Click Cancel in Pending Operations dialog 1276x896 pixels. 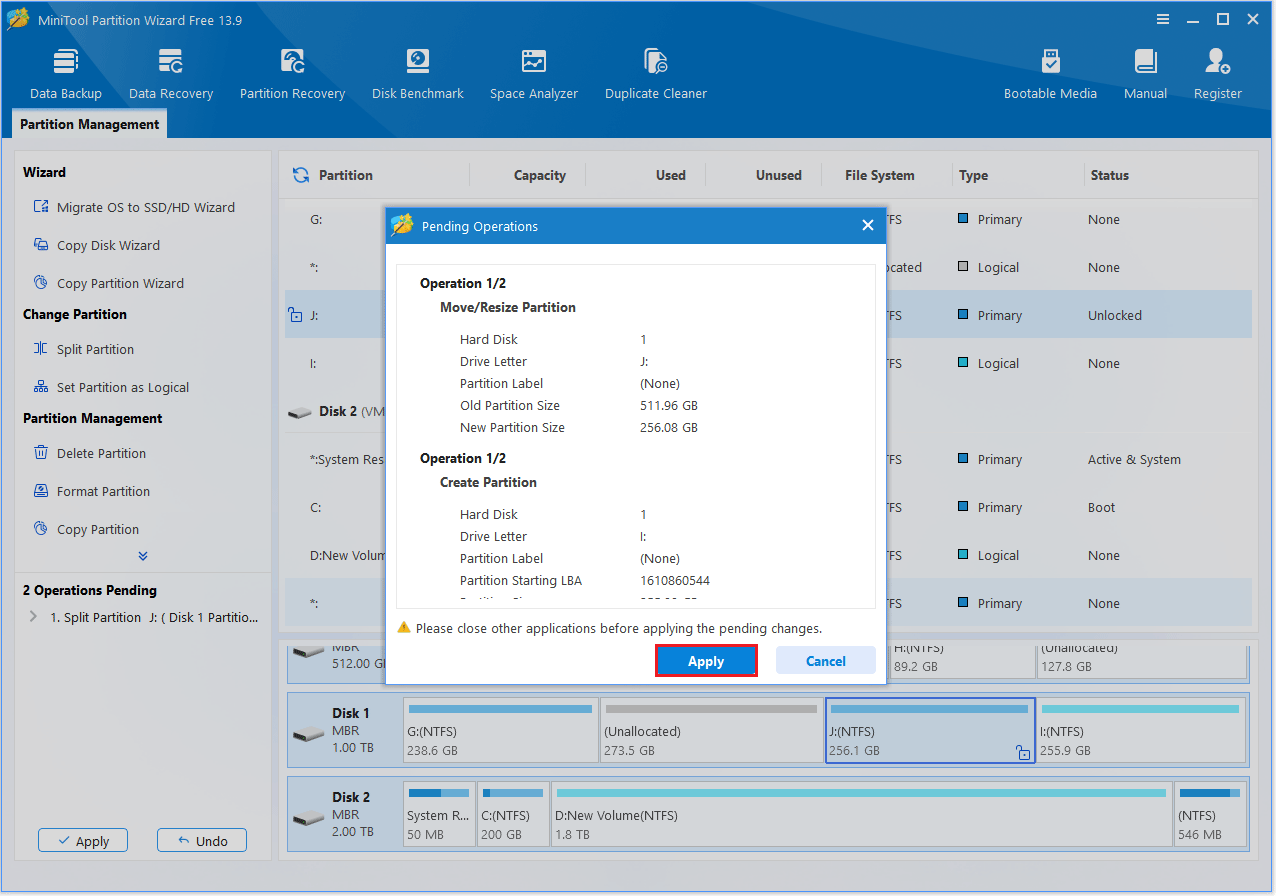pyautogui.click(x=826, y=661)
